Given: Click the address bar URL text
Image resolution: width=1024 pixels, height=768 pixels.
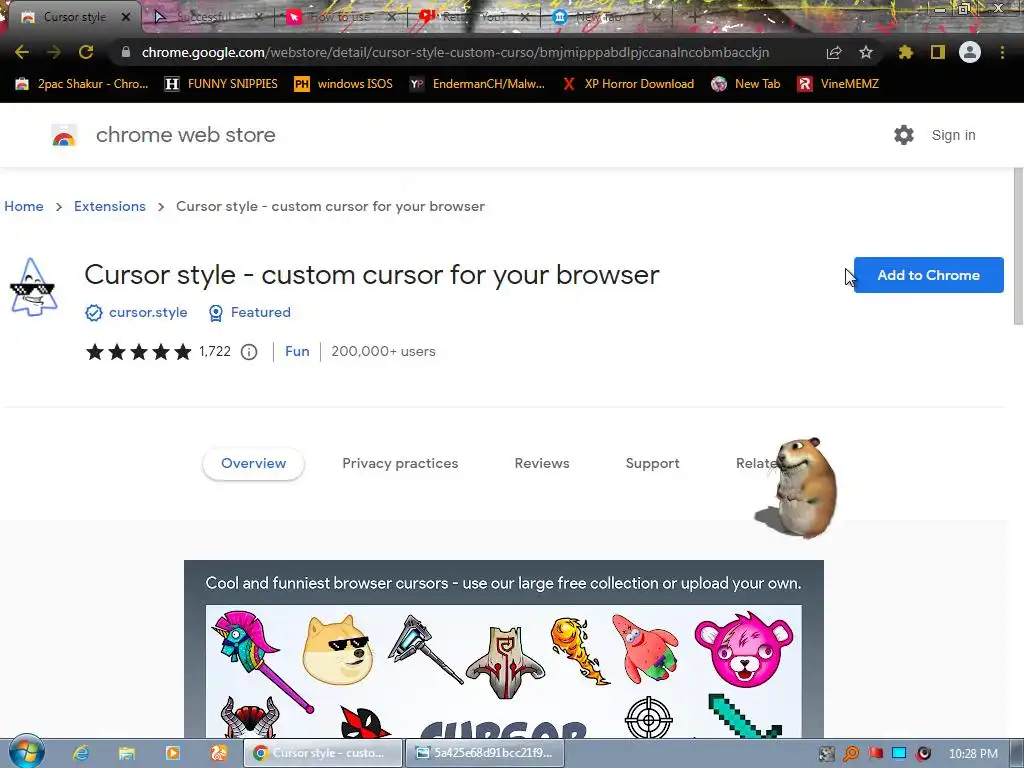Looking at the screenshot, I should tap(455, 52).
